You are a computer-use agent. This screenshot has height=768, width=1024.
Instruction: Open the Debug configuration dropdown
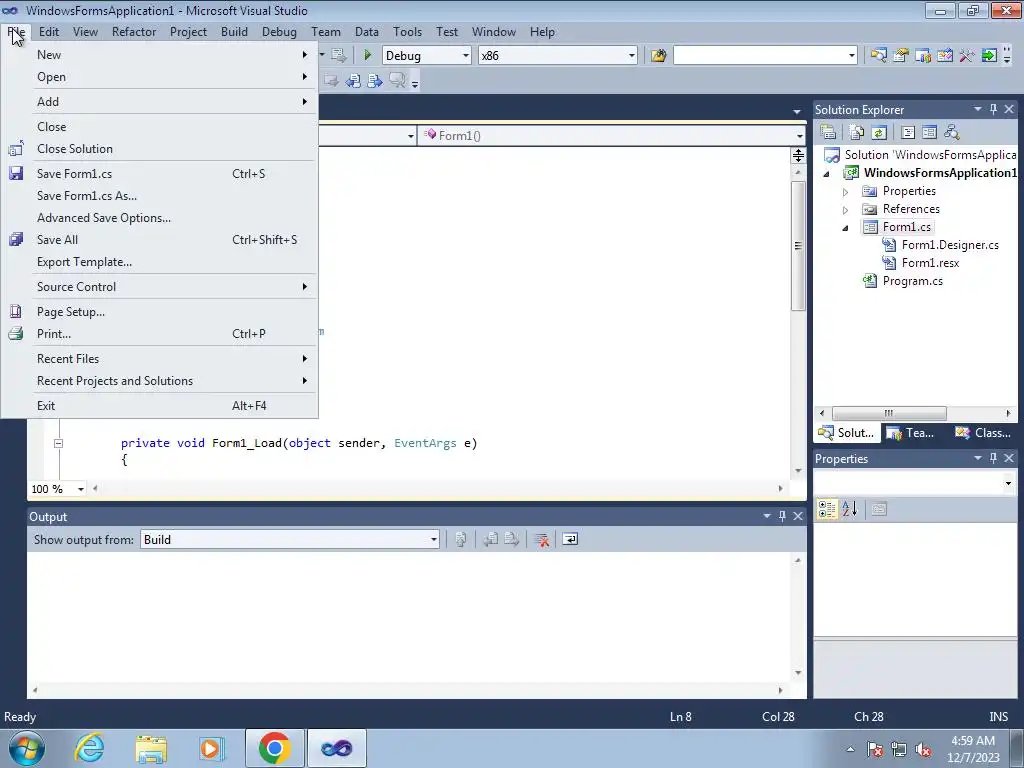[466, 56]
